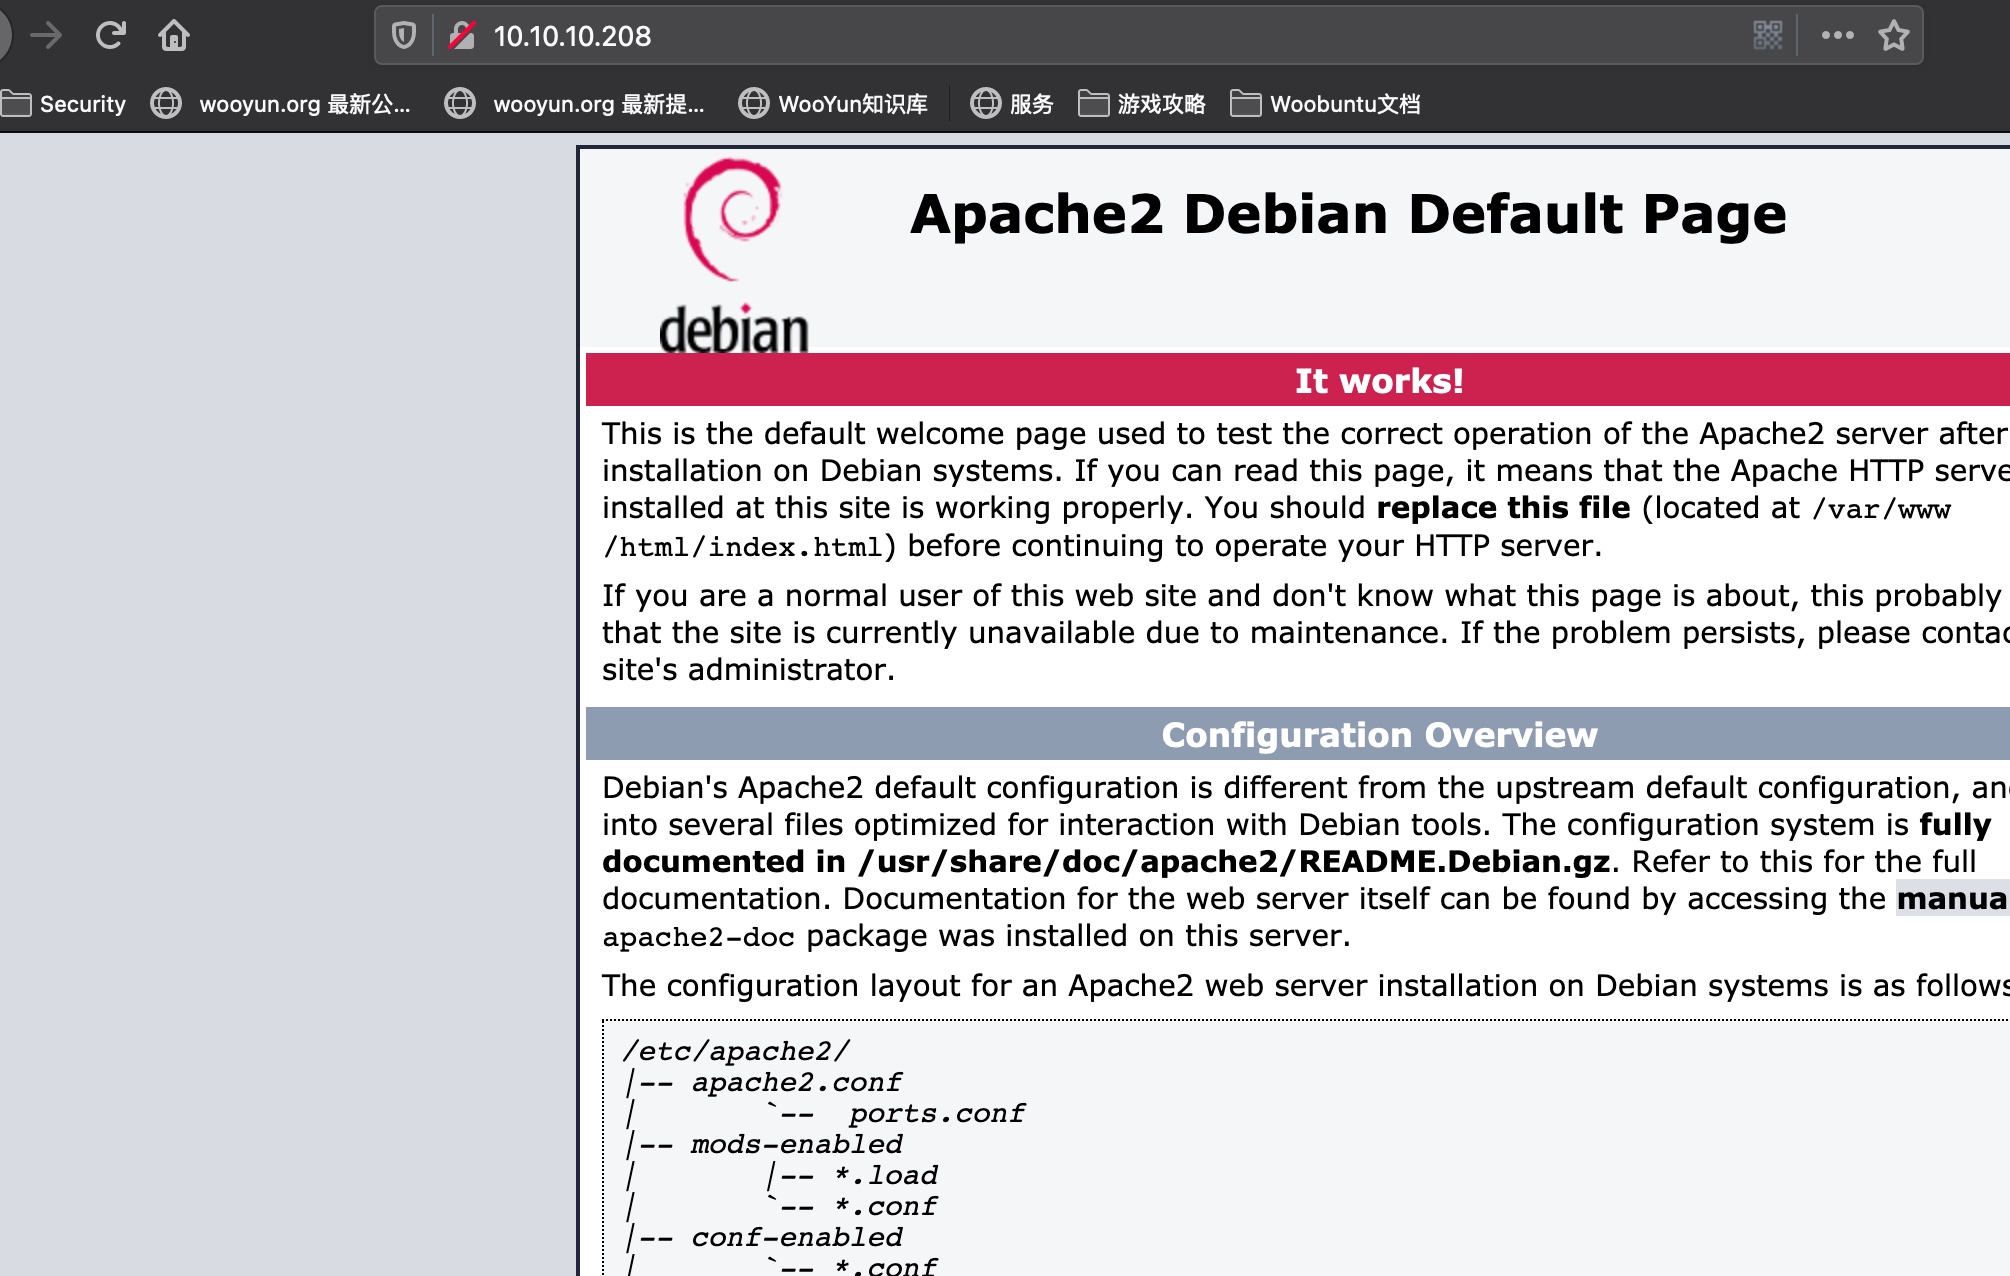Image resolution: width=2010 pixels, height=1276 pixels.
Task: Click the forward navigation arrow
Action: coord(46,36)
